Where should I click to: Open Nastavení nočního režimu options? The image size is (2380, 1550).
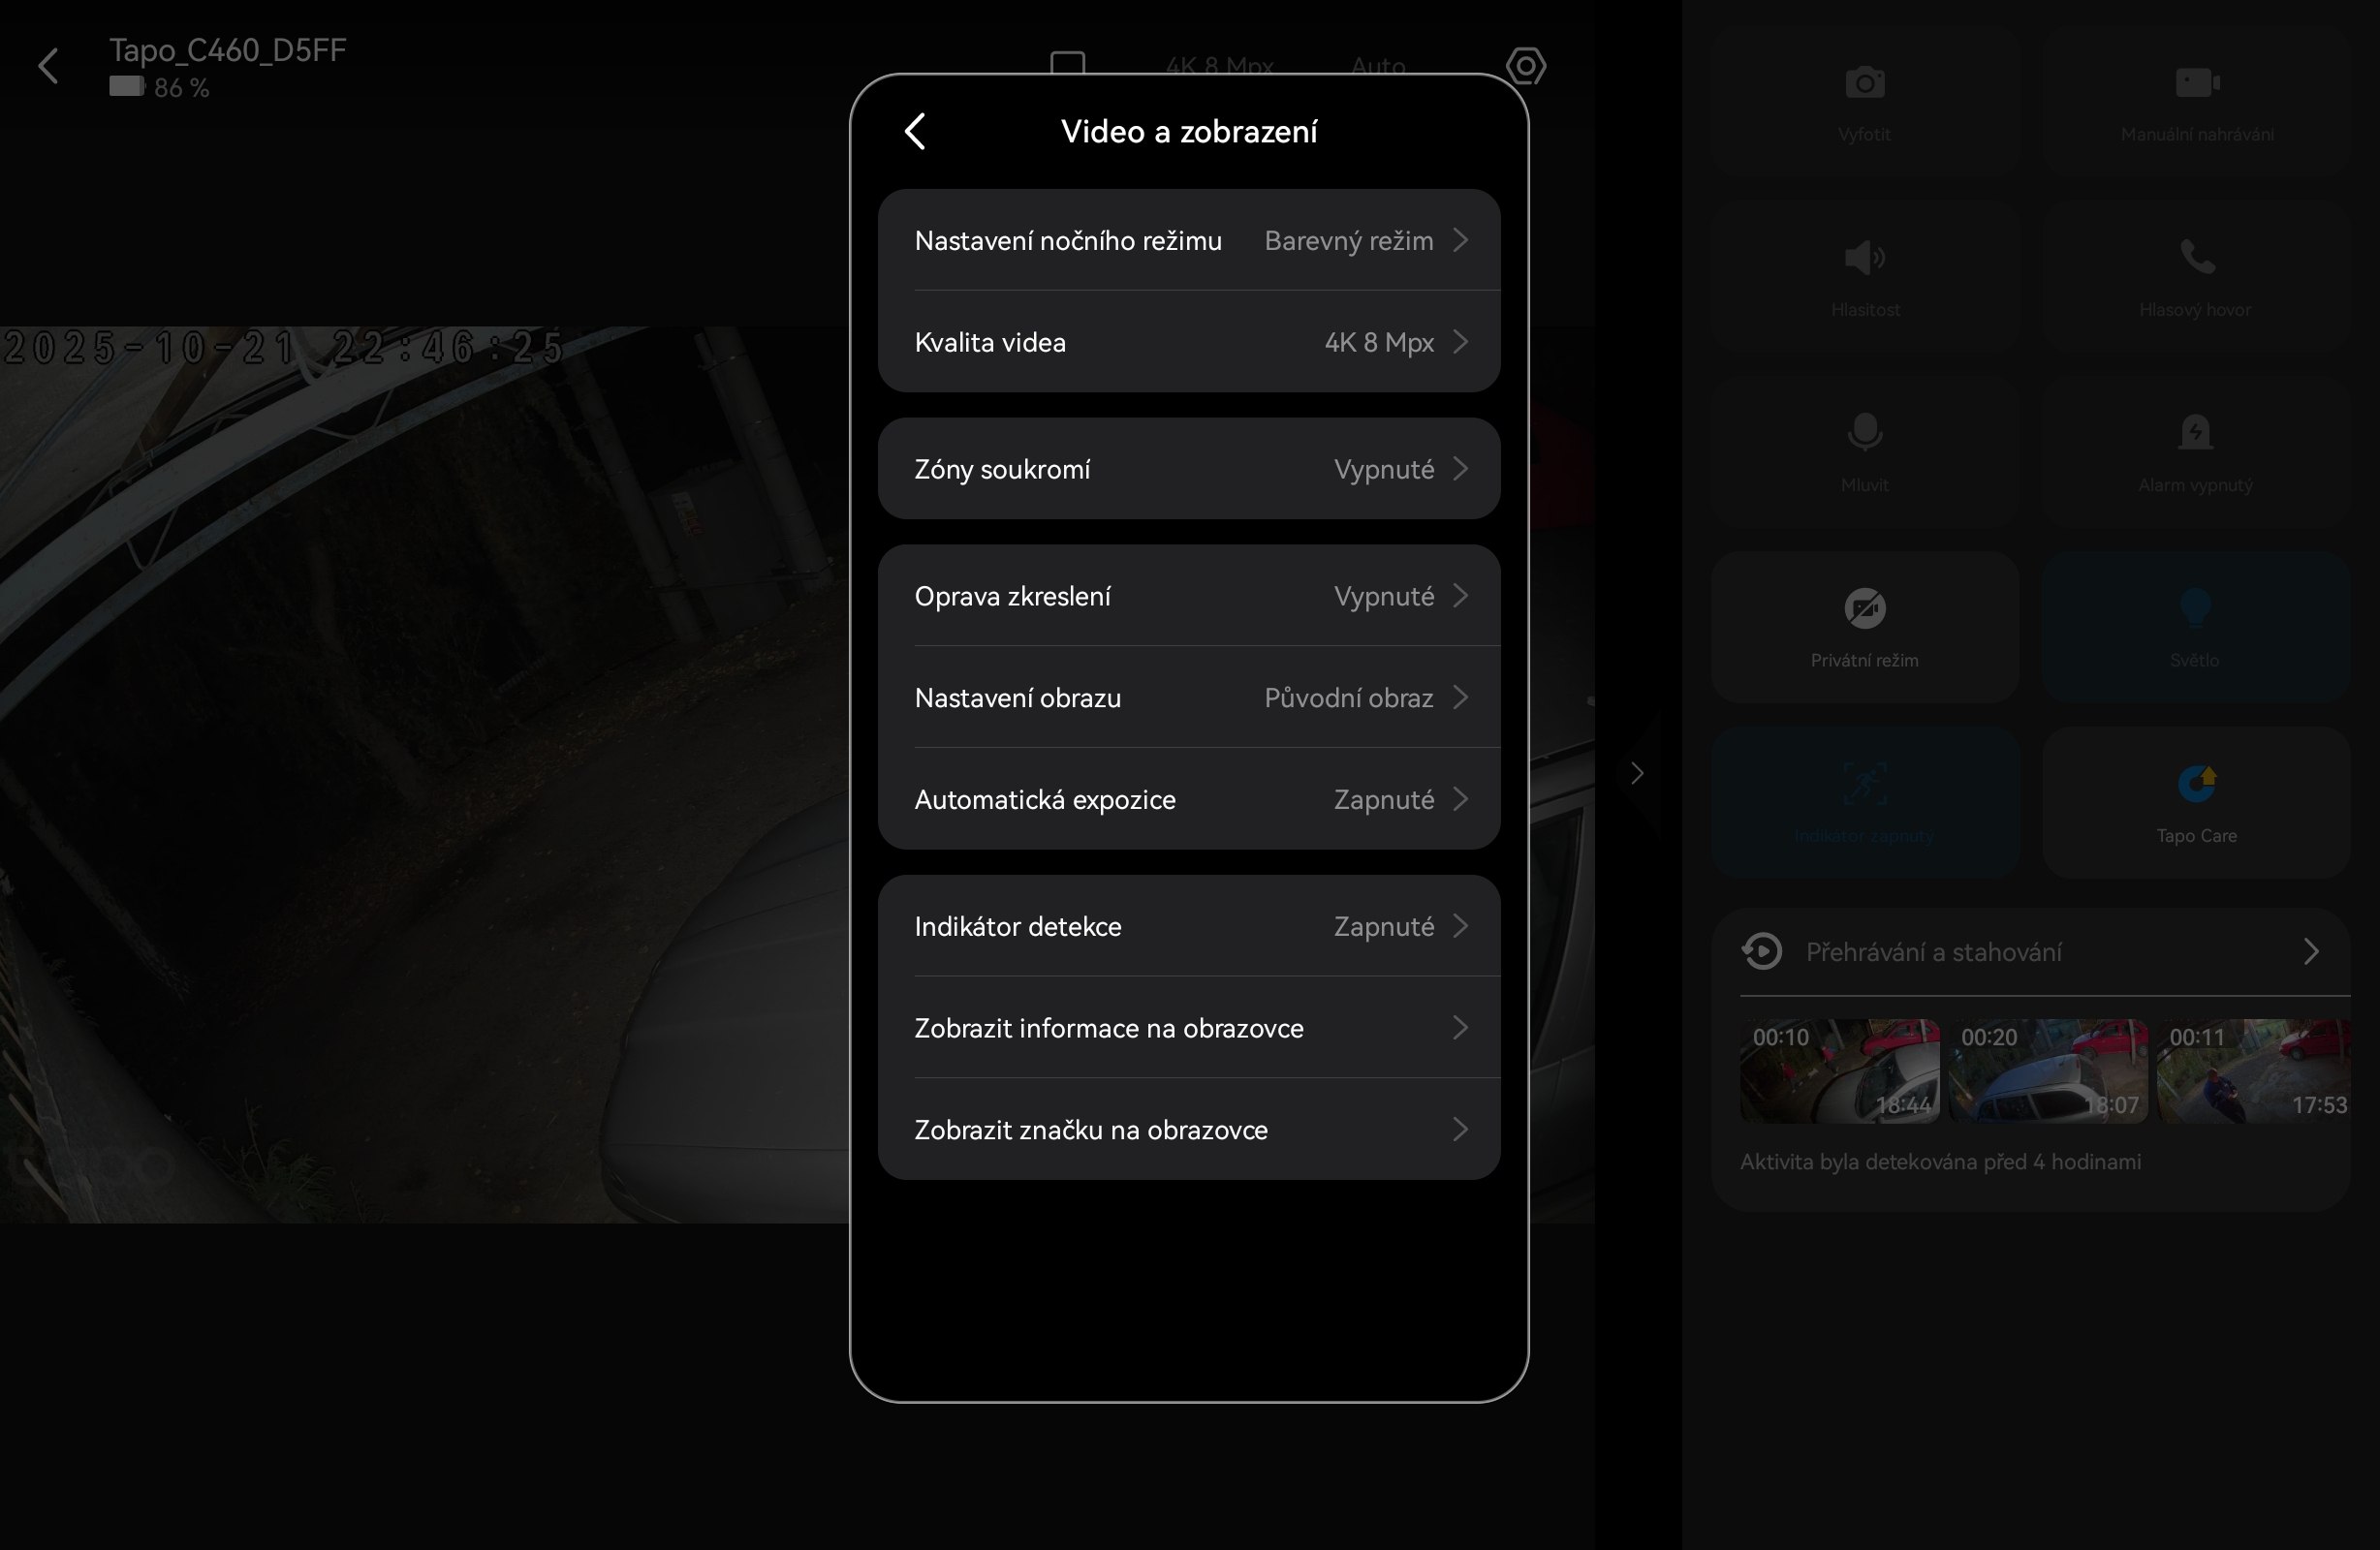pos(1188,241)
